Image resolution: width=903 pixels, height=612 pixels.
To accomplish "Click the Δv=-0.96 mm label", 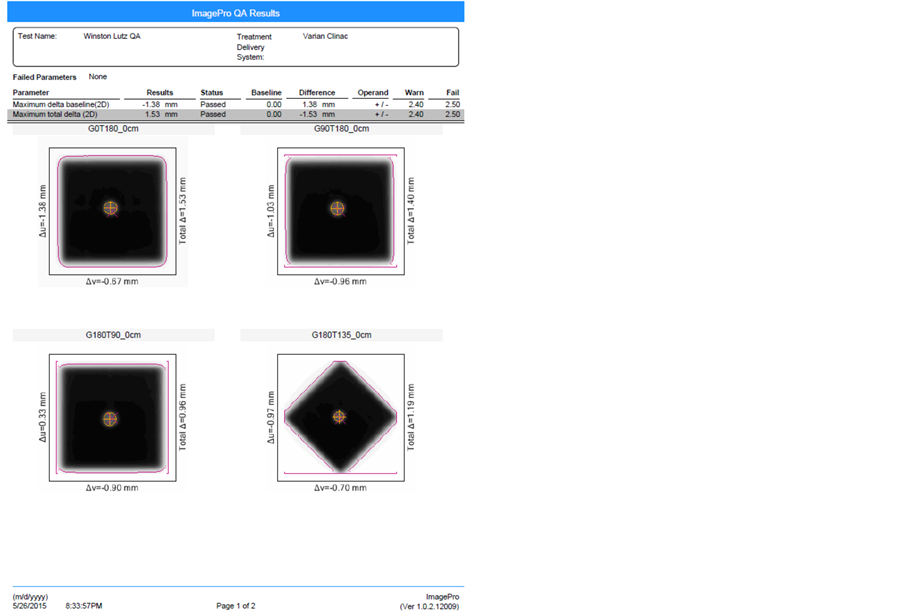I will pos(340,282).
